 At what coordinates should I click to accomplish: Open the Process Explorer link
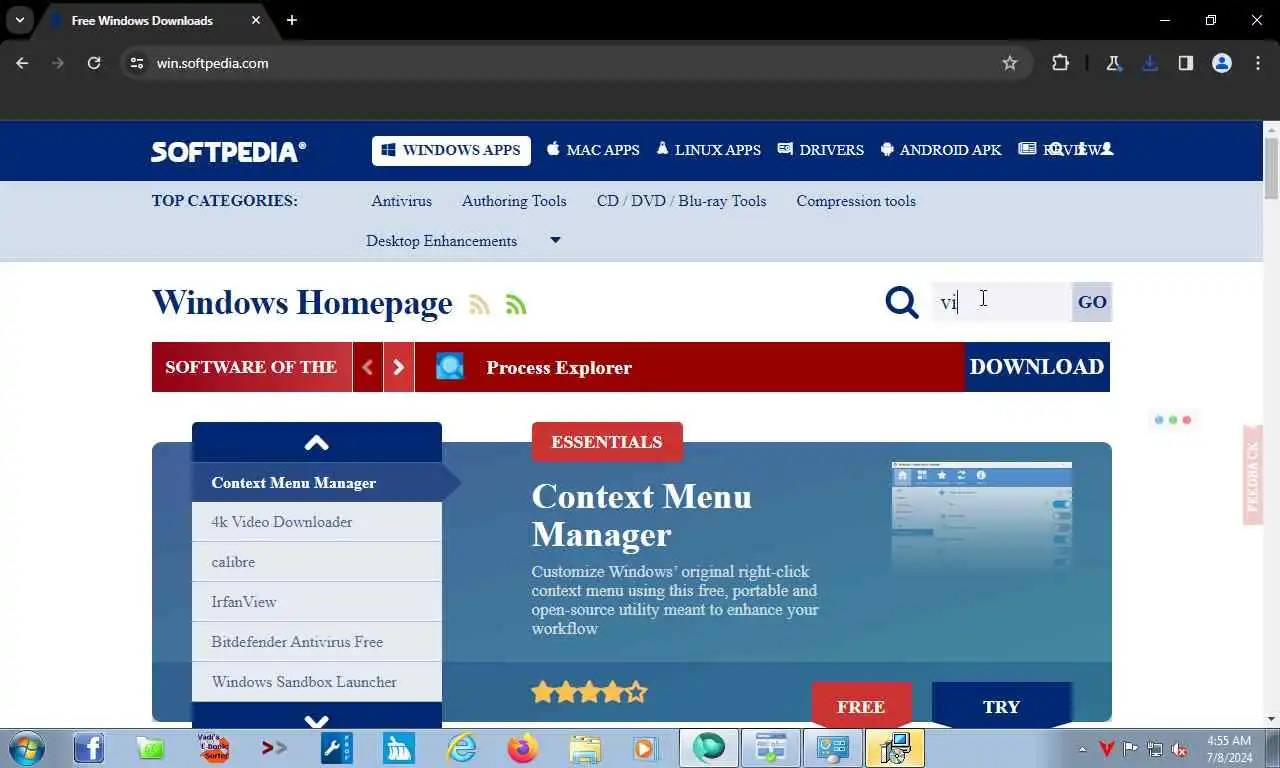click(x=559, y=368)
